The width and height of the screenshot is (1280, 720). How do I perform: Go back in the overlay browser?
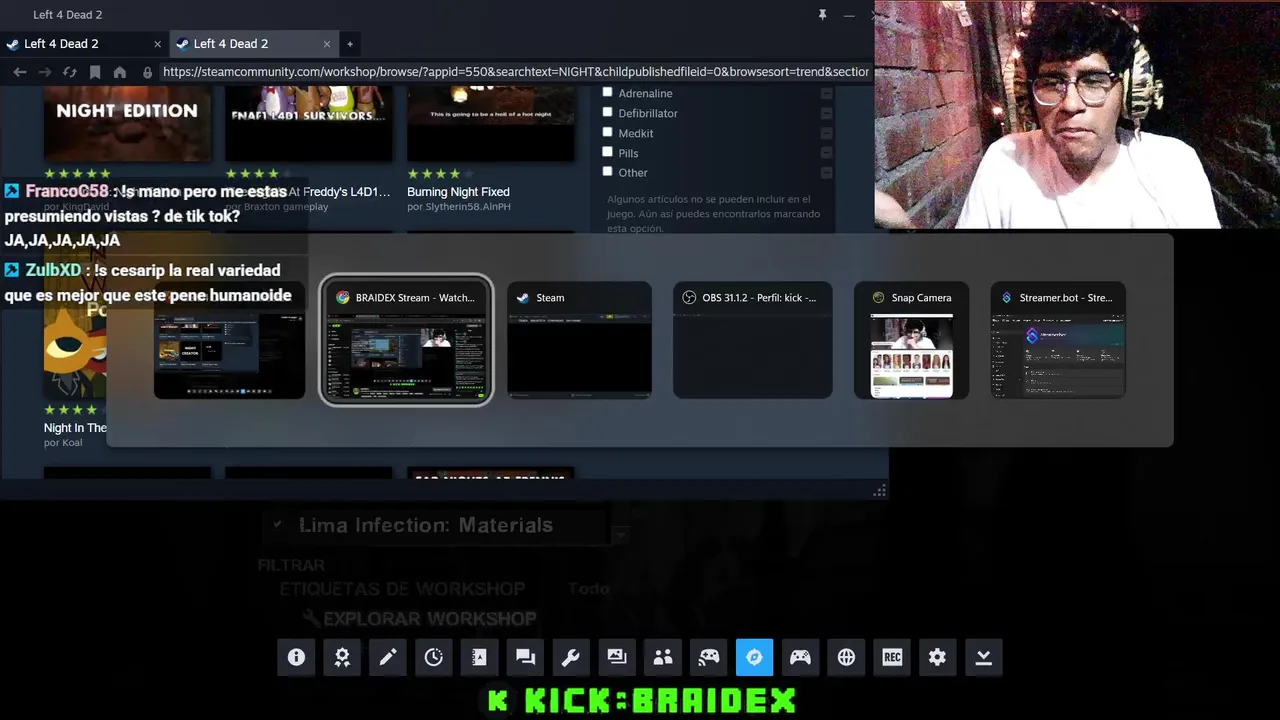[x=20, y=72]
